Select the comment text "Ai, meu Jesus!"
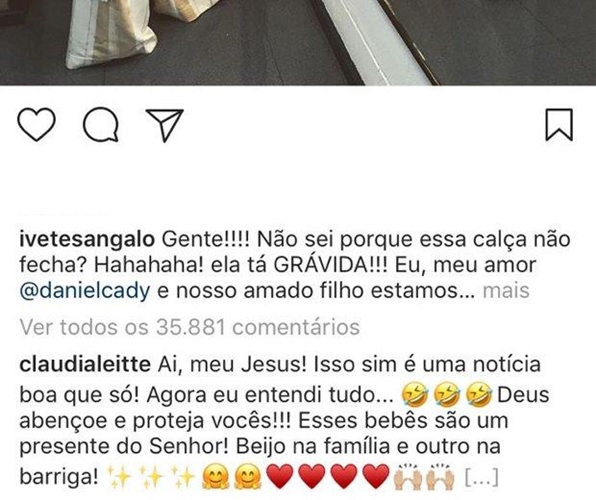The image size is (596, 500). pyautogui.click(x=232, y=365)
